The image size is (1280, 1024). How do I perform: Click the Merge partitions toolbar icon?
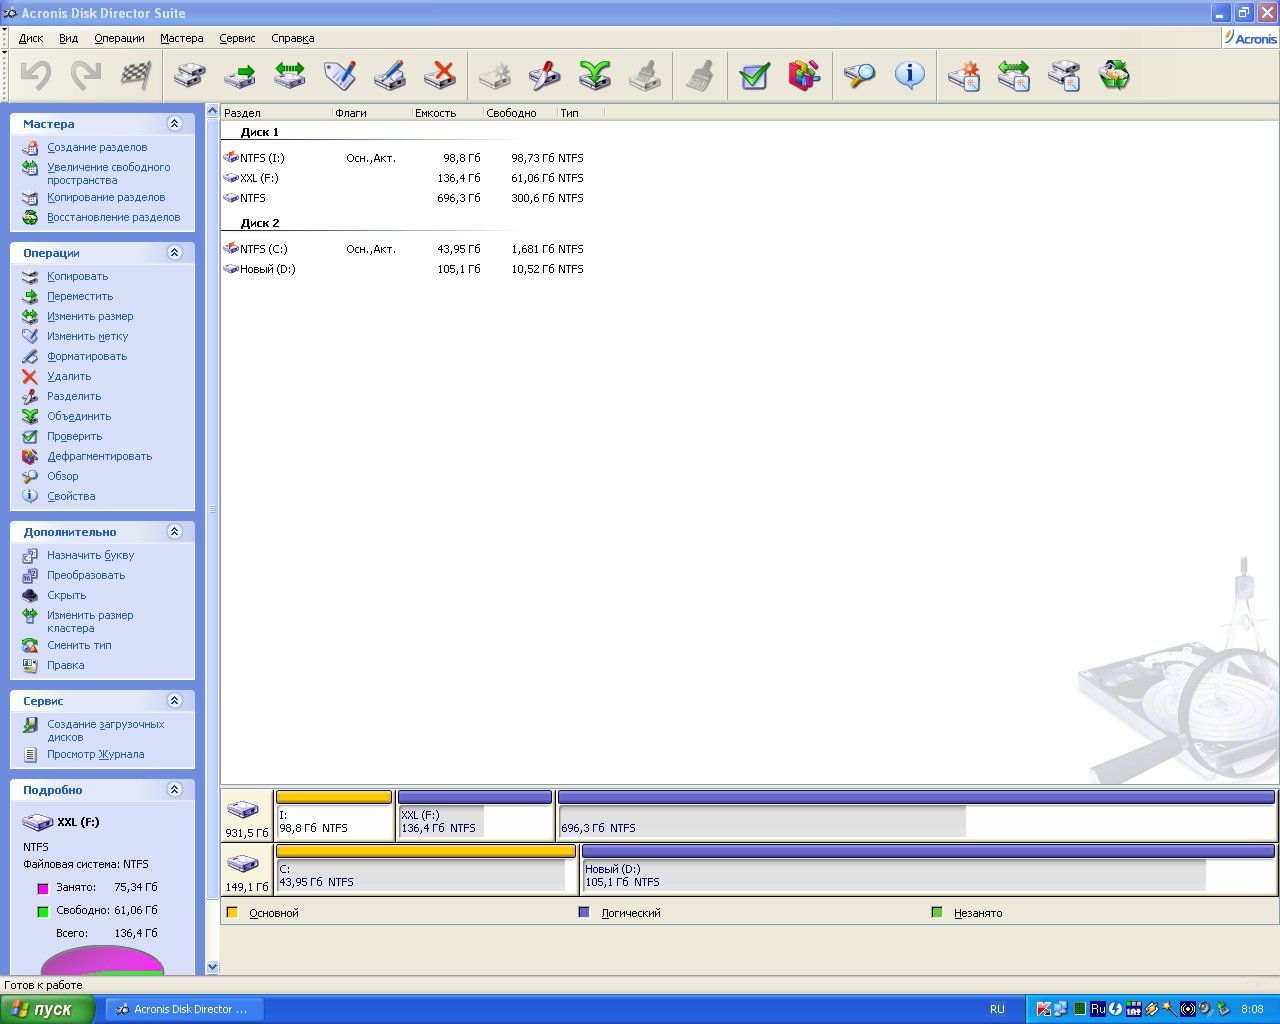(595, 75)
